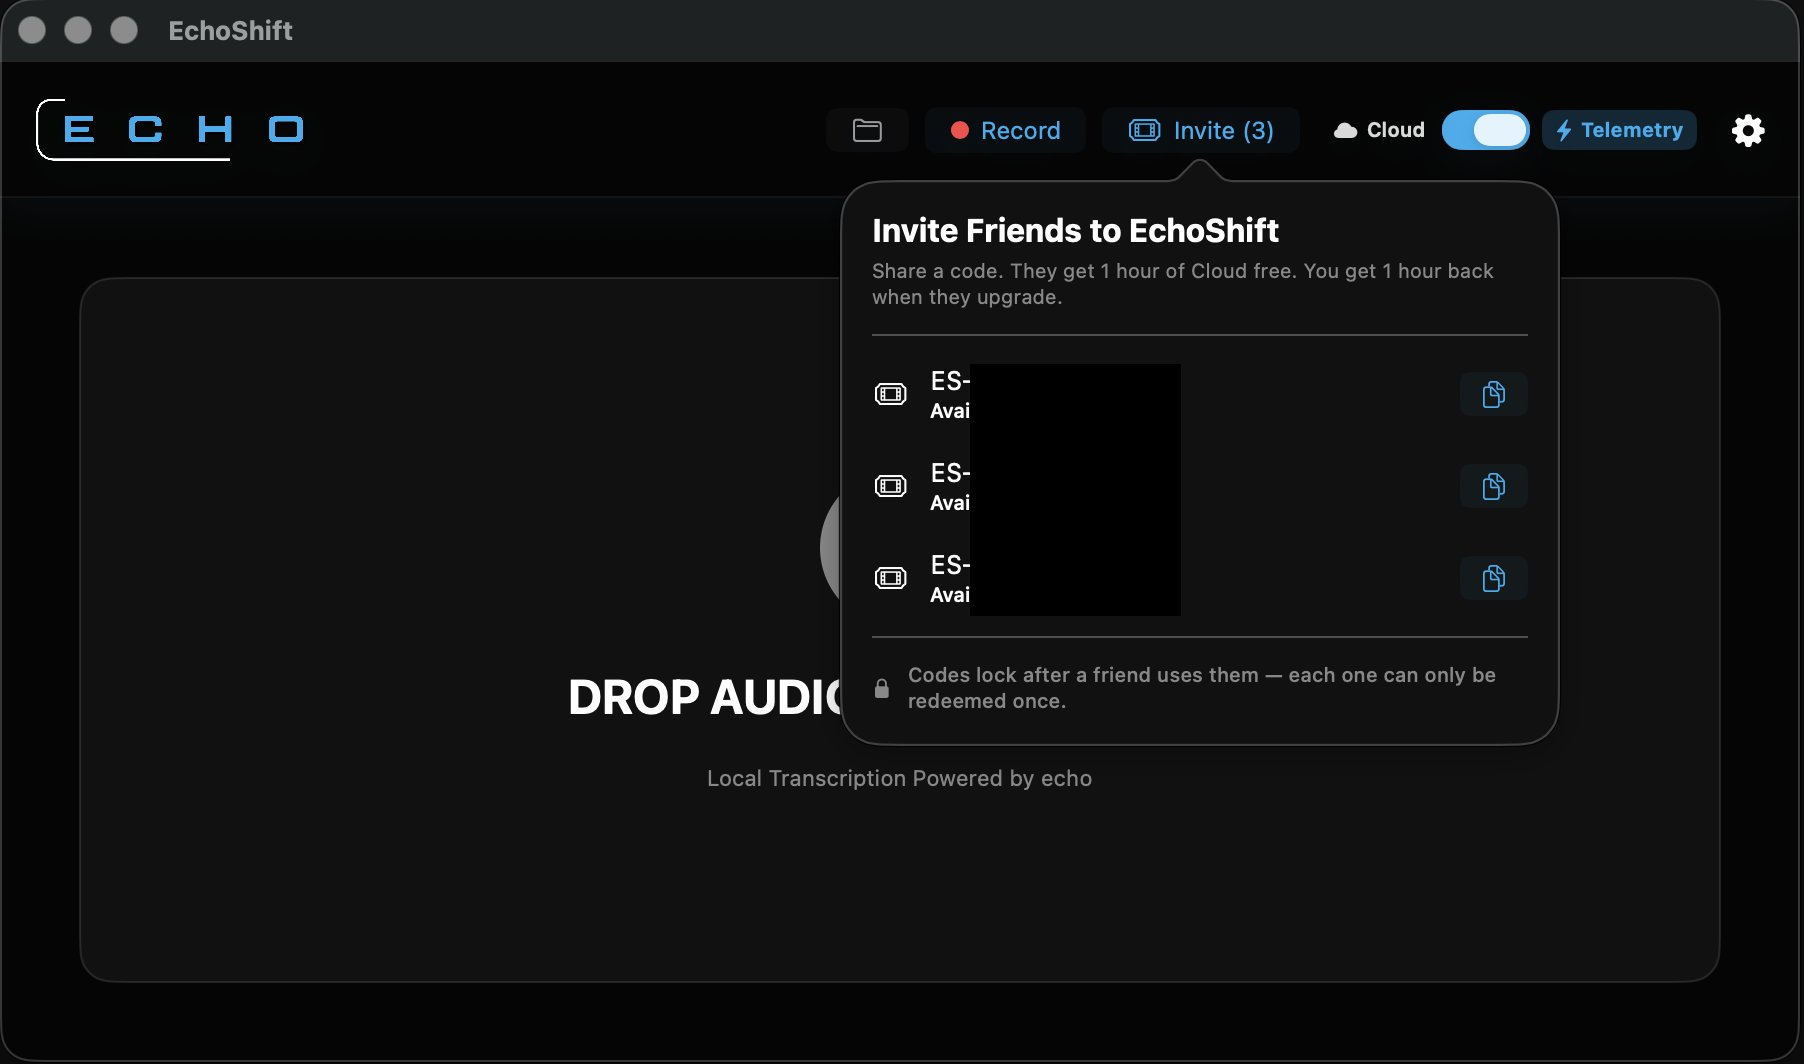Click the lock icon beside codes note
This screenshot has height=1064, width=1804.
coord(882,688)
